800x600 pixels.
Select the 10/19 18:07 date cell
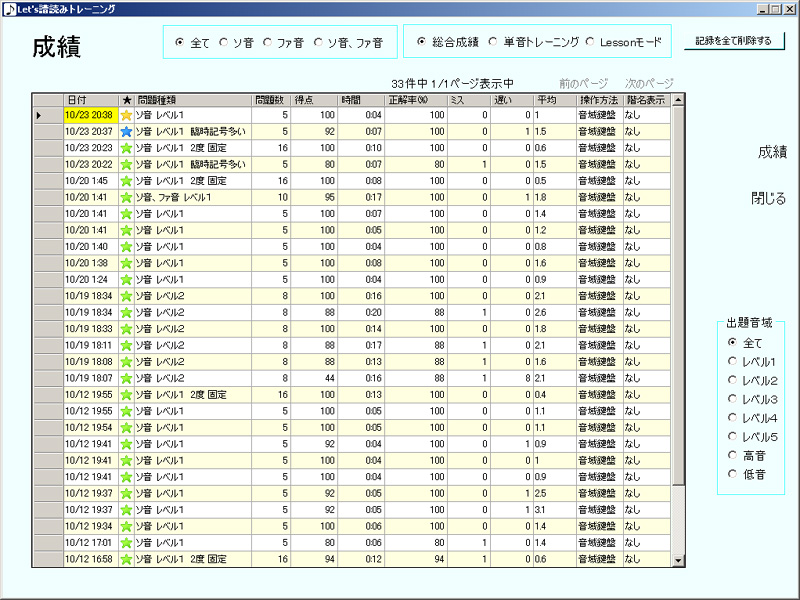coord(91,379)
